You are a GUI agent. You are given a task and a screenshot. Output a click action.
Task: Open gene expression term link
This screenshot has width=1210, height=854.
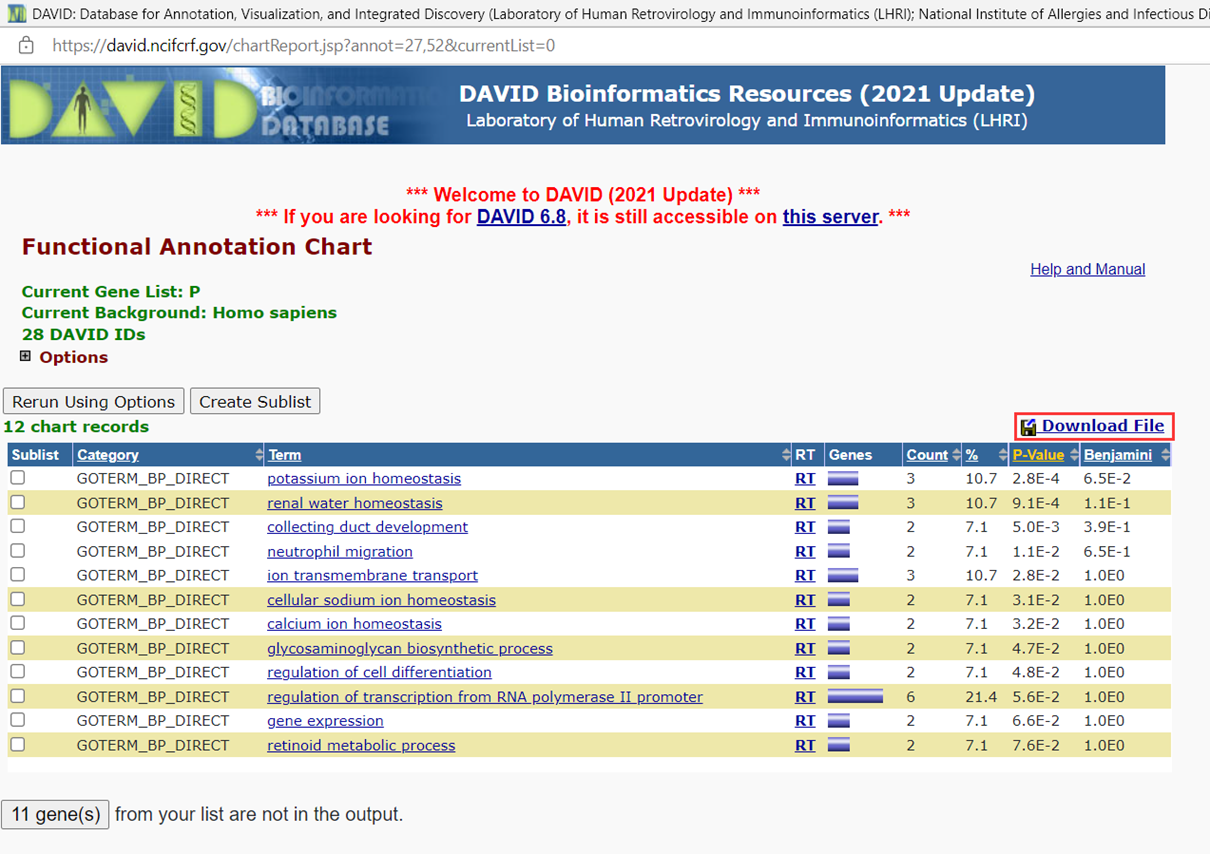(325, 721)
